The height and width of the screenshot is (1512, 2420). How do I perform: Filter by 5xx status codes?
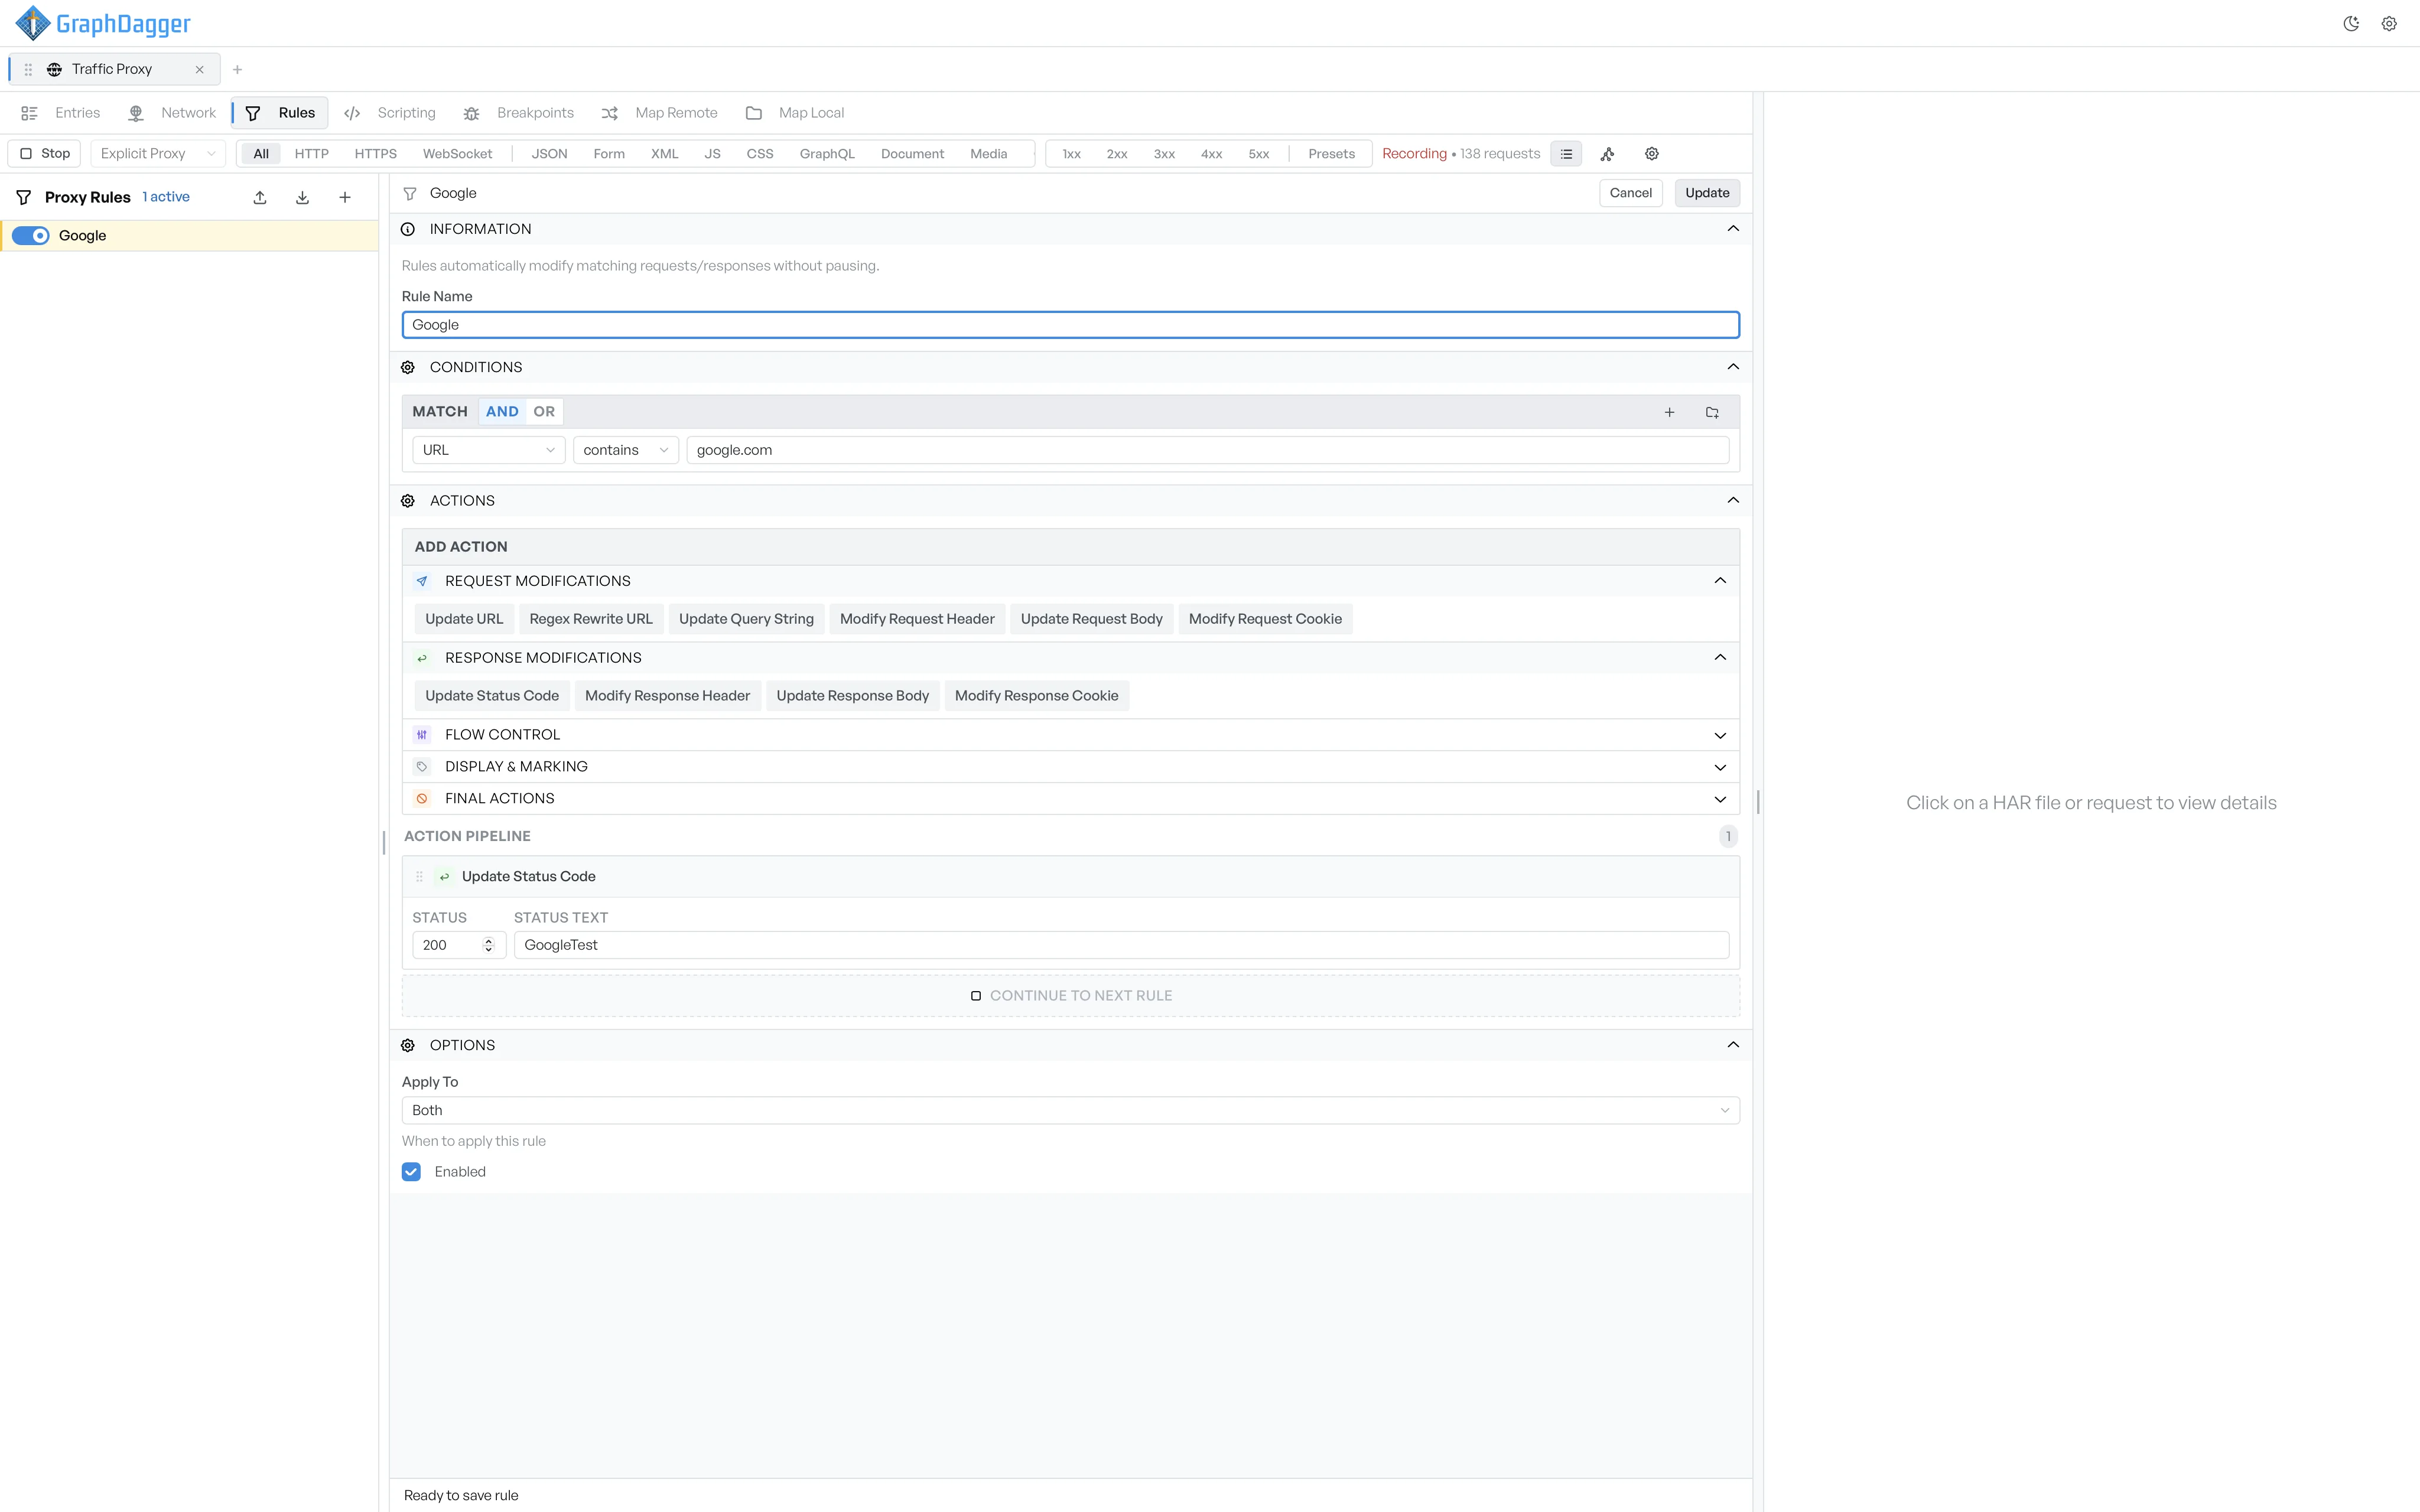[x=1258, y=154]
